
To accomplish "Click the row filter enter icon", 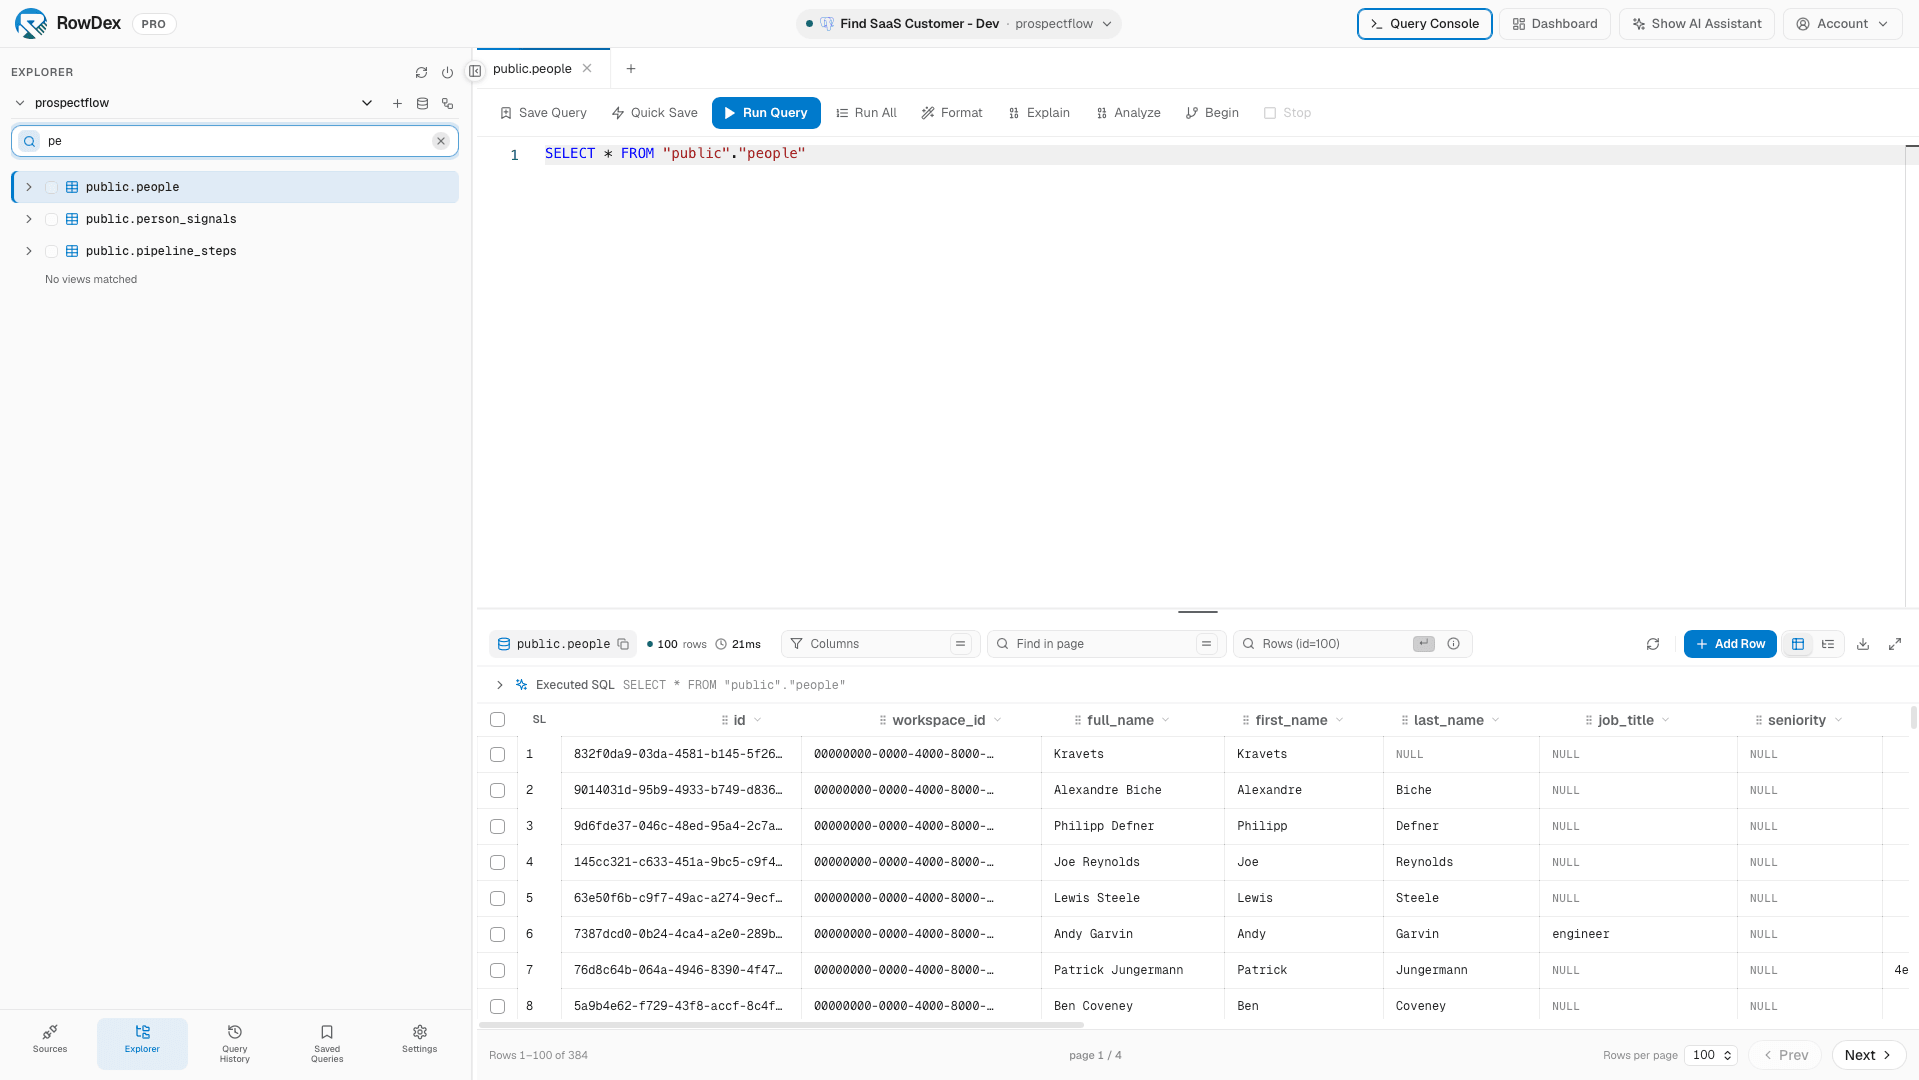I will point(1423,644).
